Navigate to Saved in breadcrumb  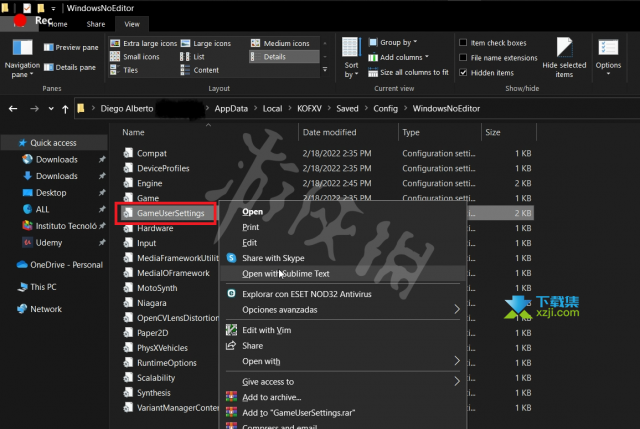[347, 109]
